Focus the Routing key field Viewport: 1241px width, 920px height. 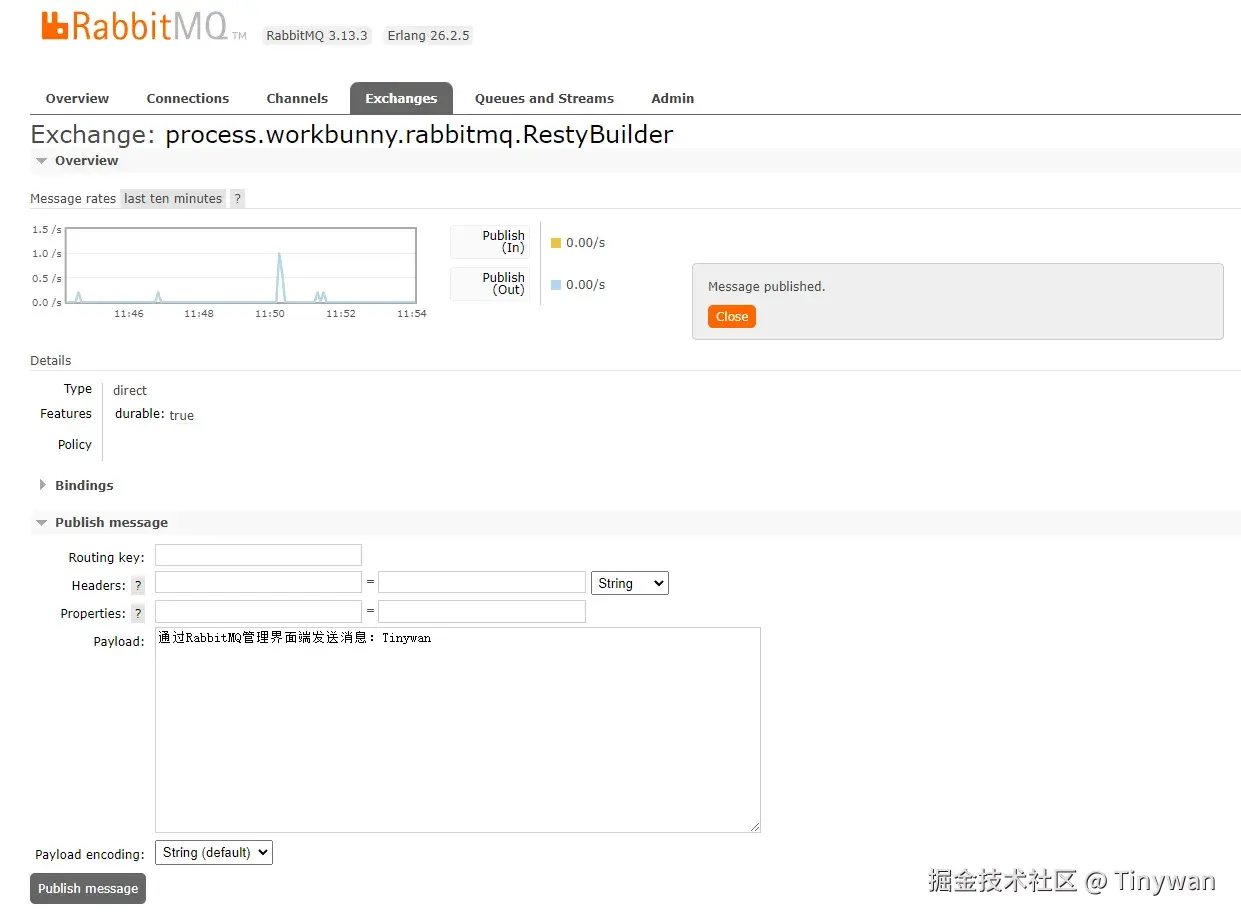pos(258,555)
